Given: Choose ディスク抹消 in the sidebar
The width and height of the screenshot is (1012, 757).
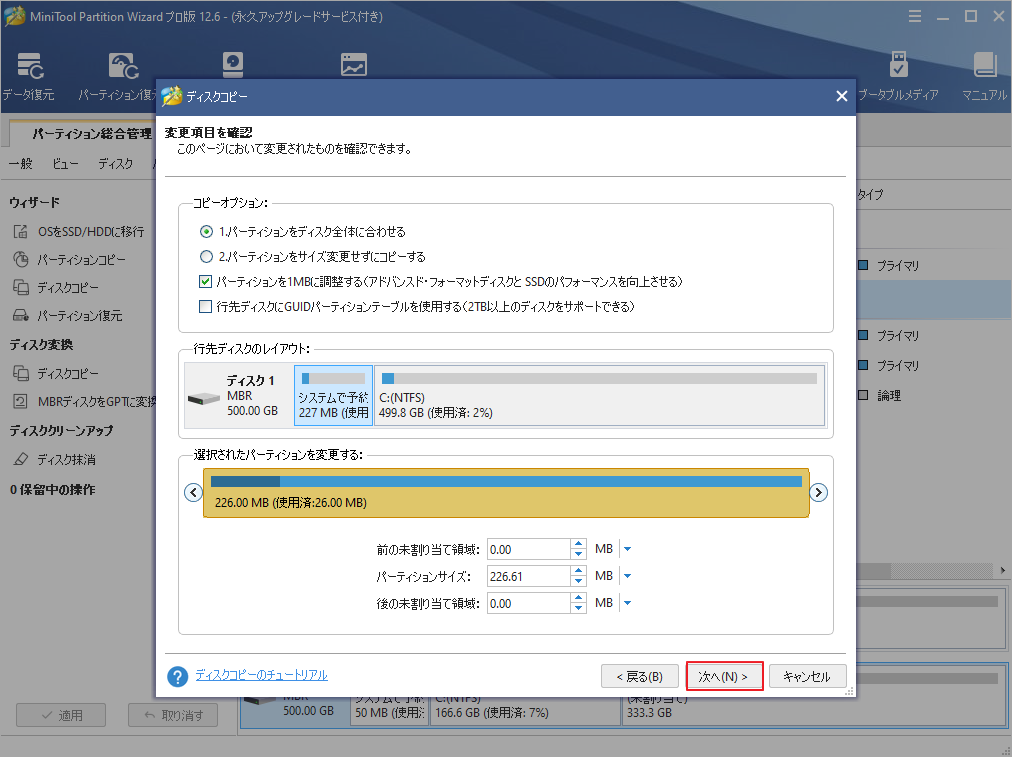Looking at the screenshot, I should click(x=66, y=460).
